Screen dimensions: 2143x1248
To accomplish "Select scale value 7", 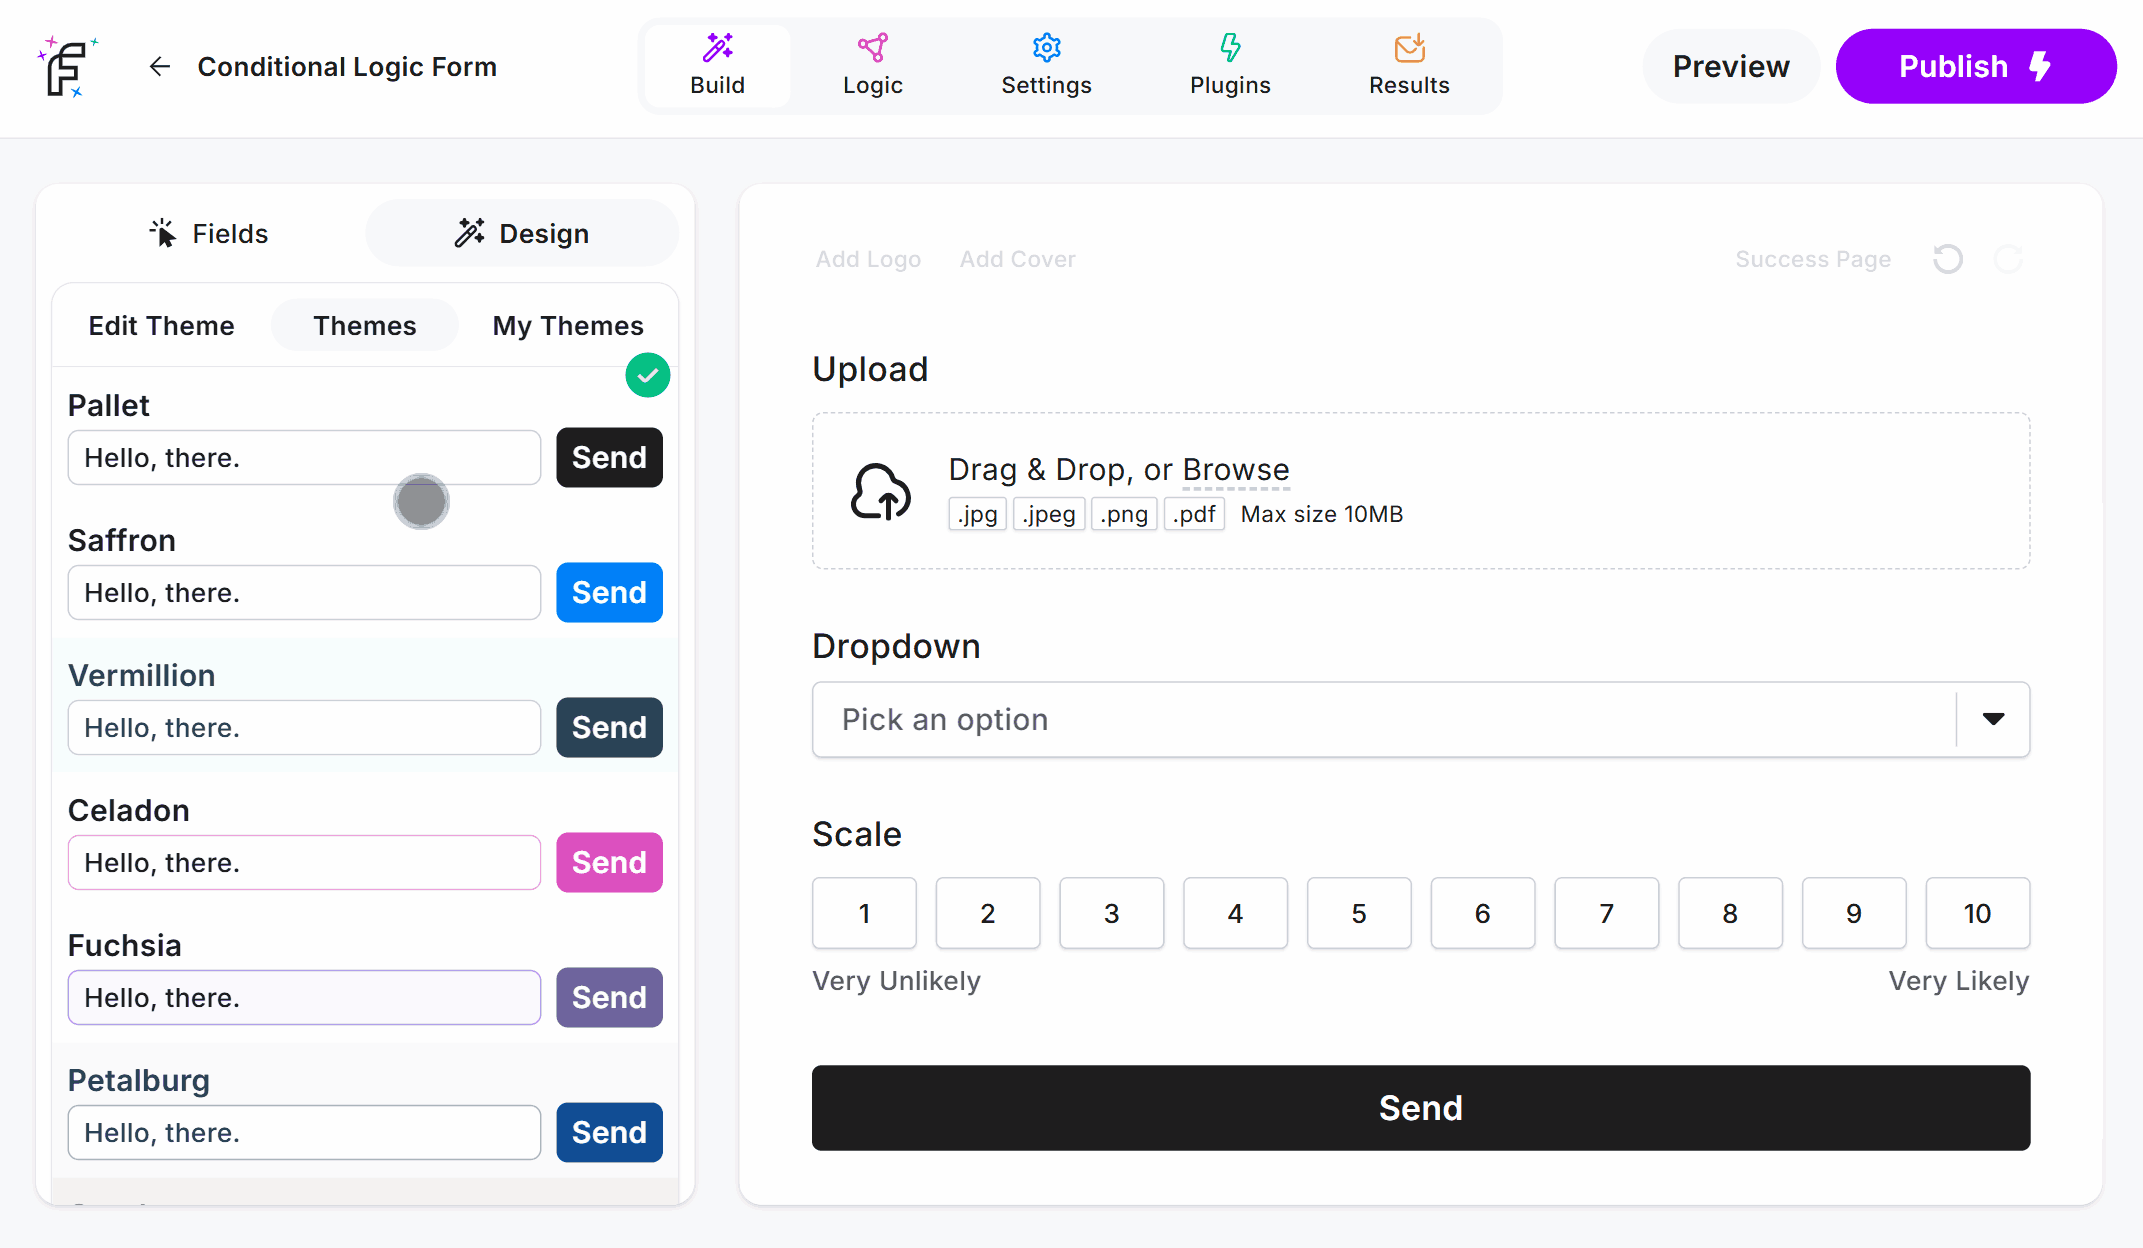I will point(1606,913).
